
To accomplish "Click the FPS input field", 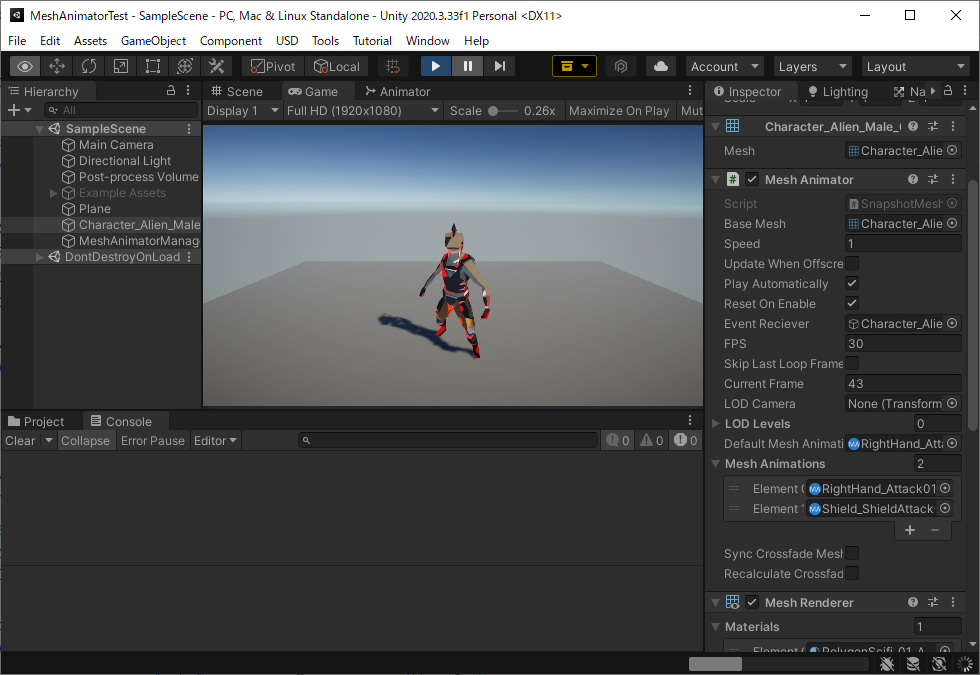I will (x=902, y=343).
